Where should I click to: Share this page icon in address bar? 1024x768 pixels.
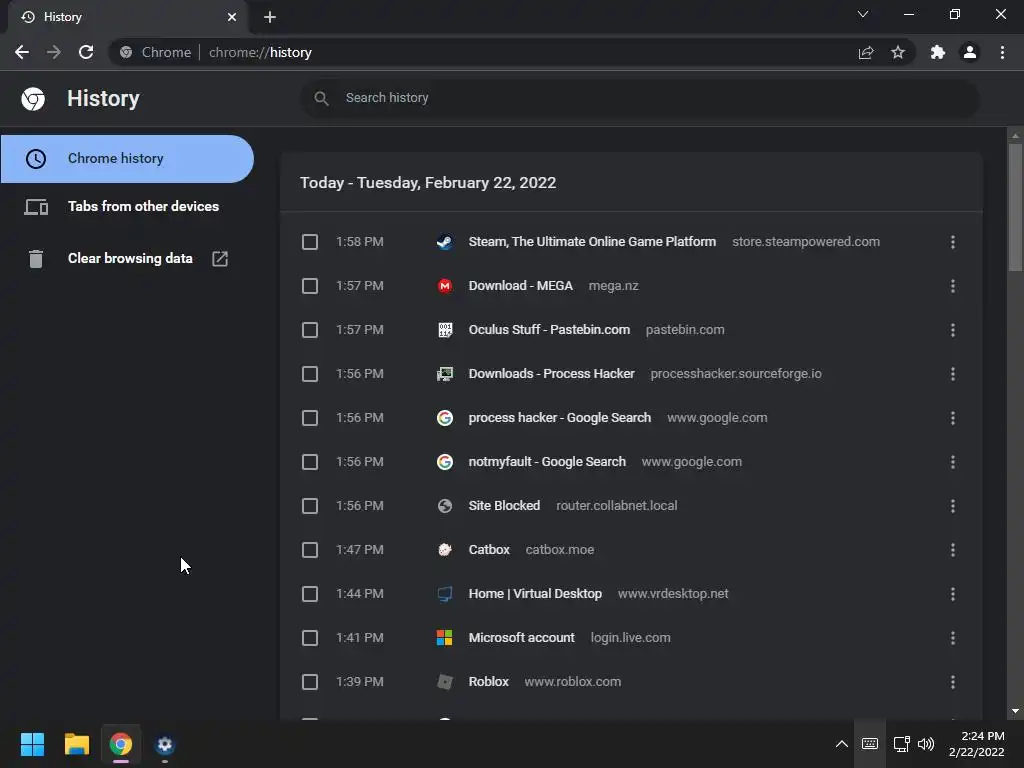tap(866, 52)
